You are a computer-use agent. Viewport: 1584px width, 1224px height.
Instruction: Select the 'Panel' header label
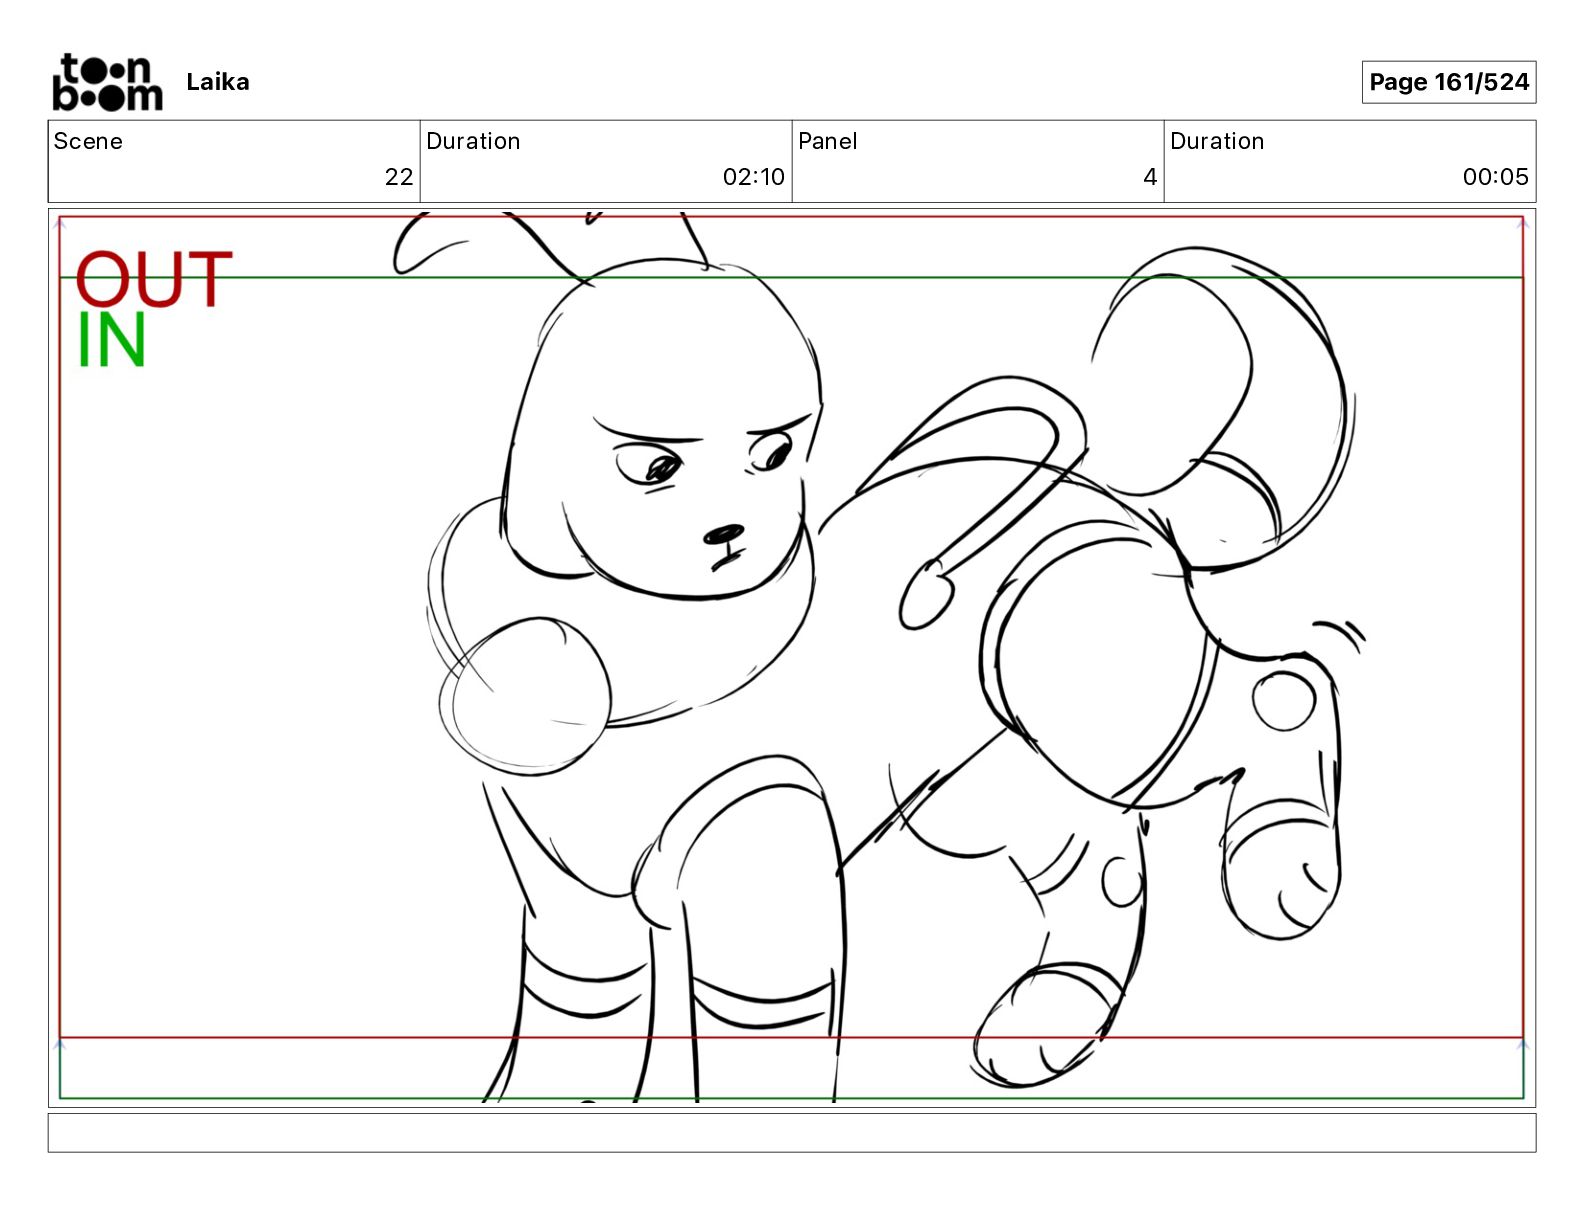[x=828, y=141]
